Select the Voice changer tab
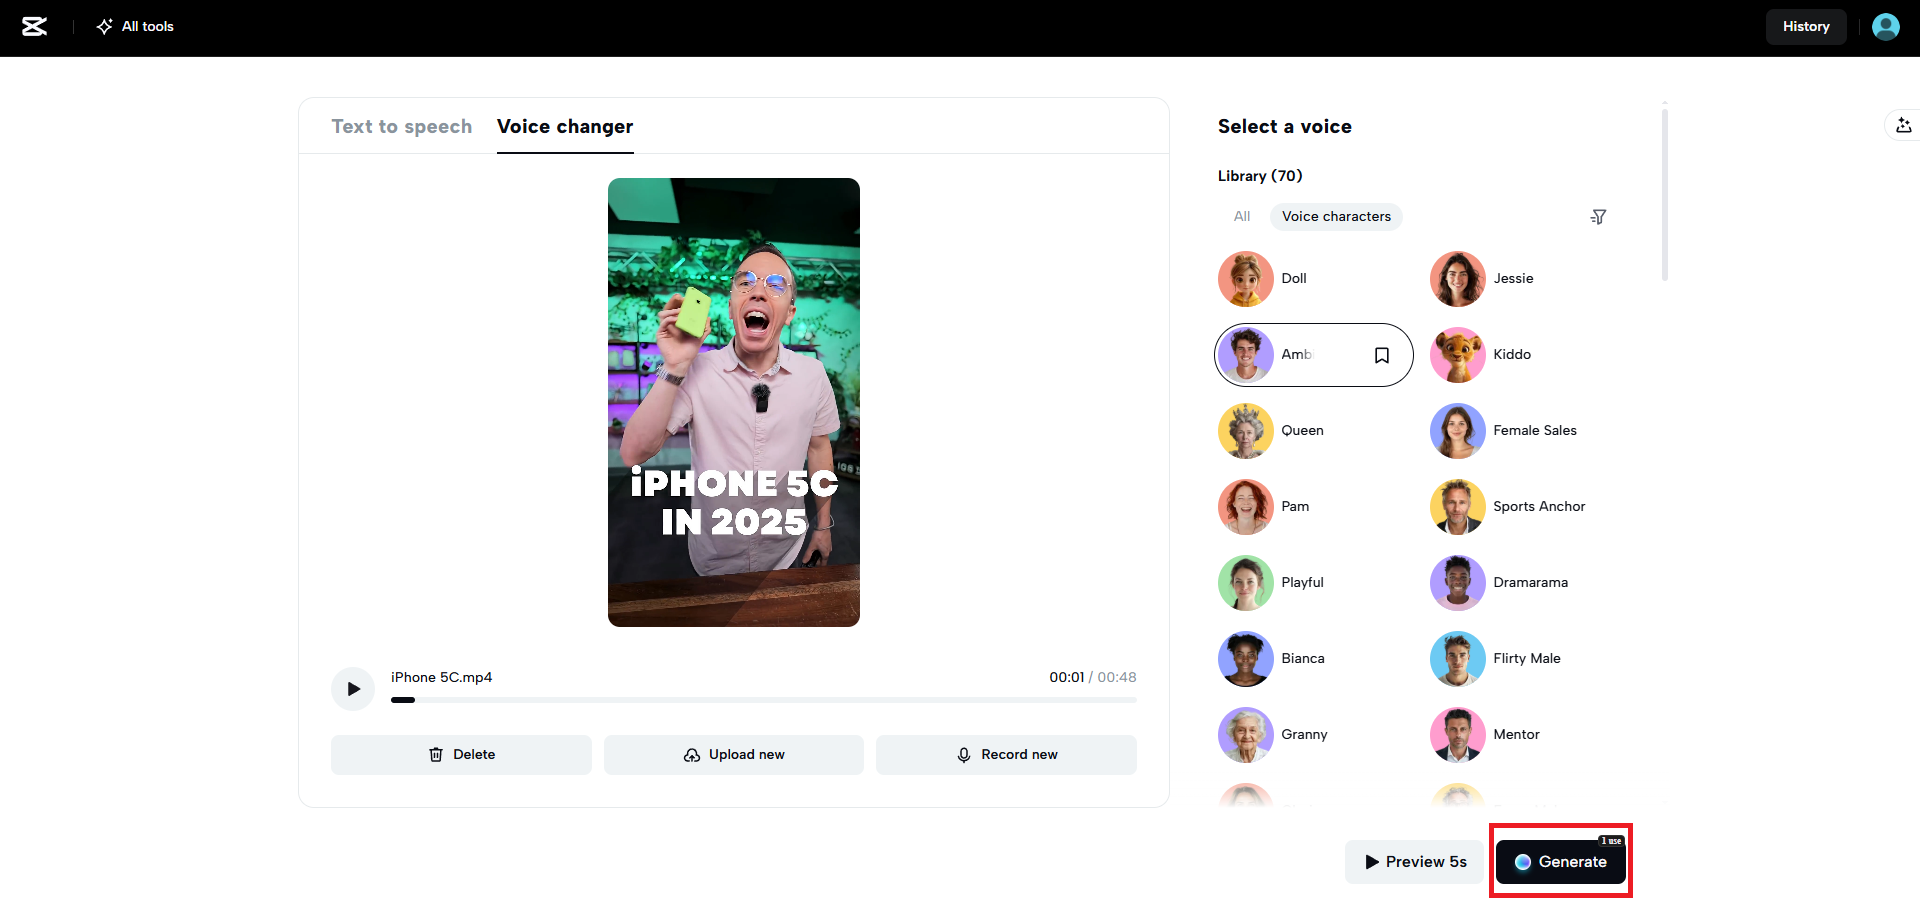This screenshot has height=914, width=1920. [565, 126]
